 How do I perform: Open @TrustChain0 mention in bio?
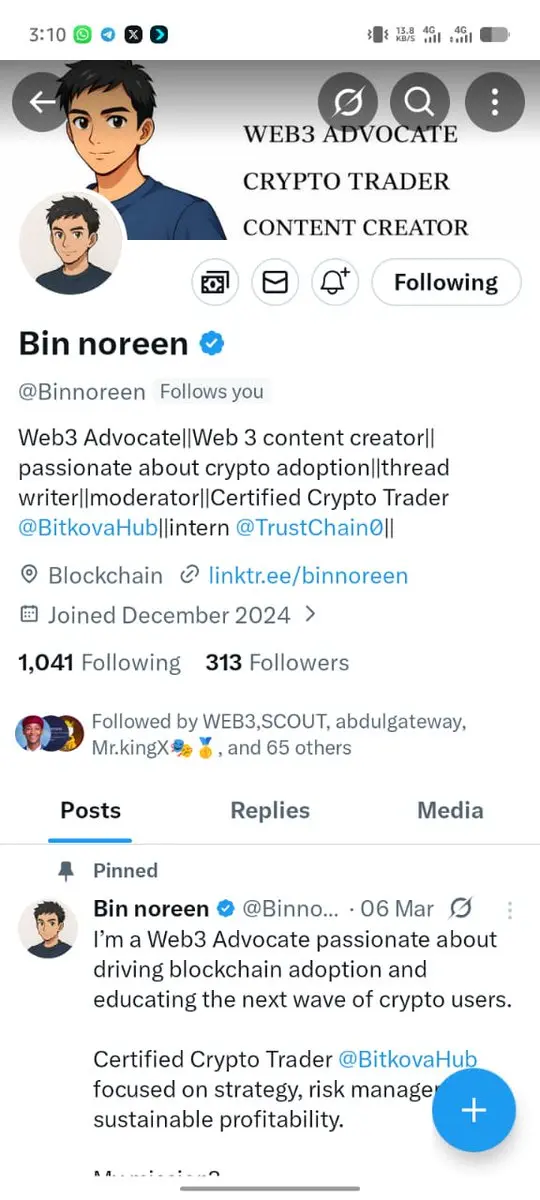pyautogui.click(x=309, y=527)
